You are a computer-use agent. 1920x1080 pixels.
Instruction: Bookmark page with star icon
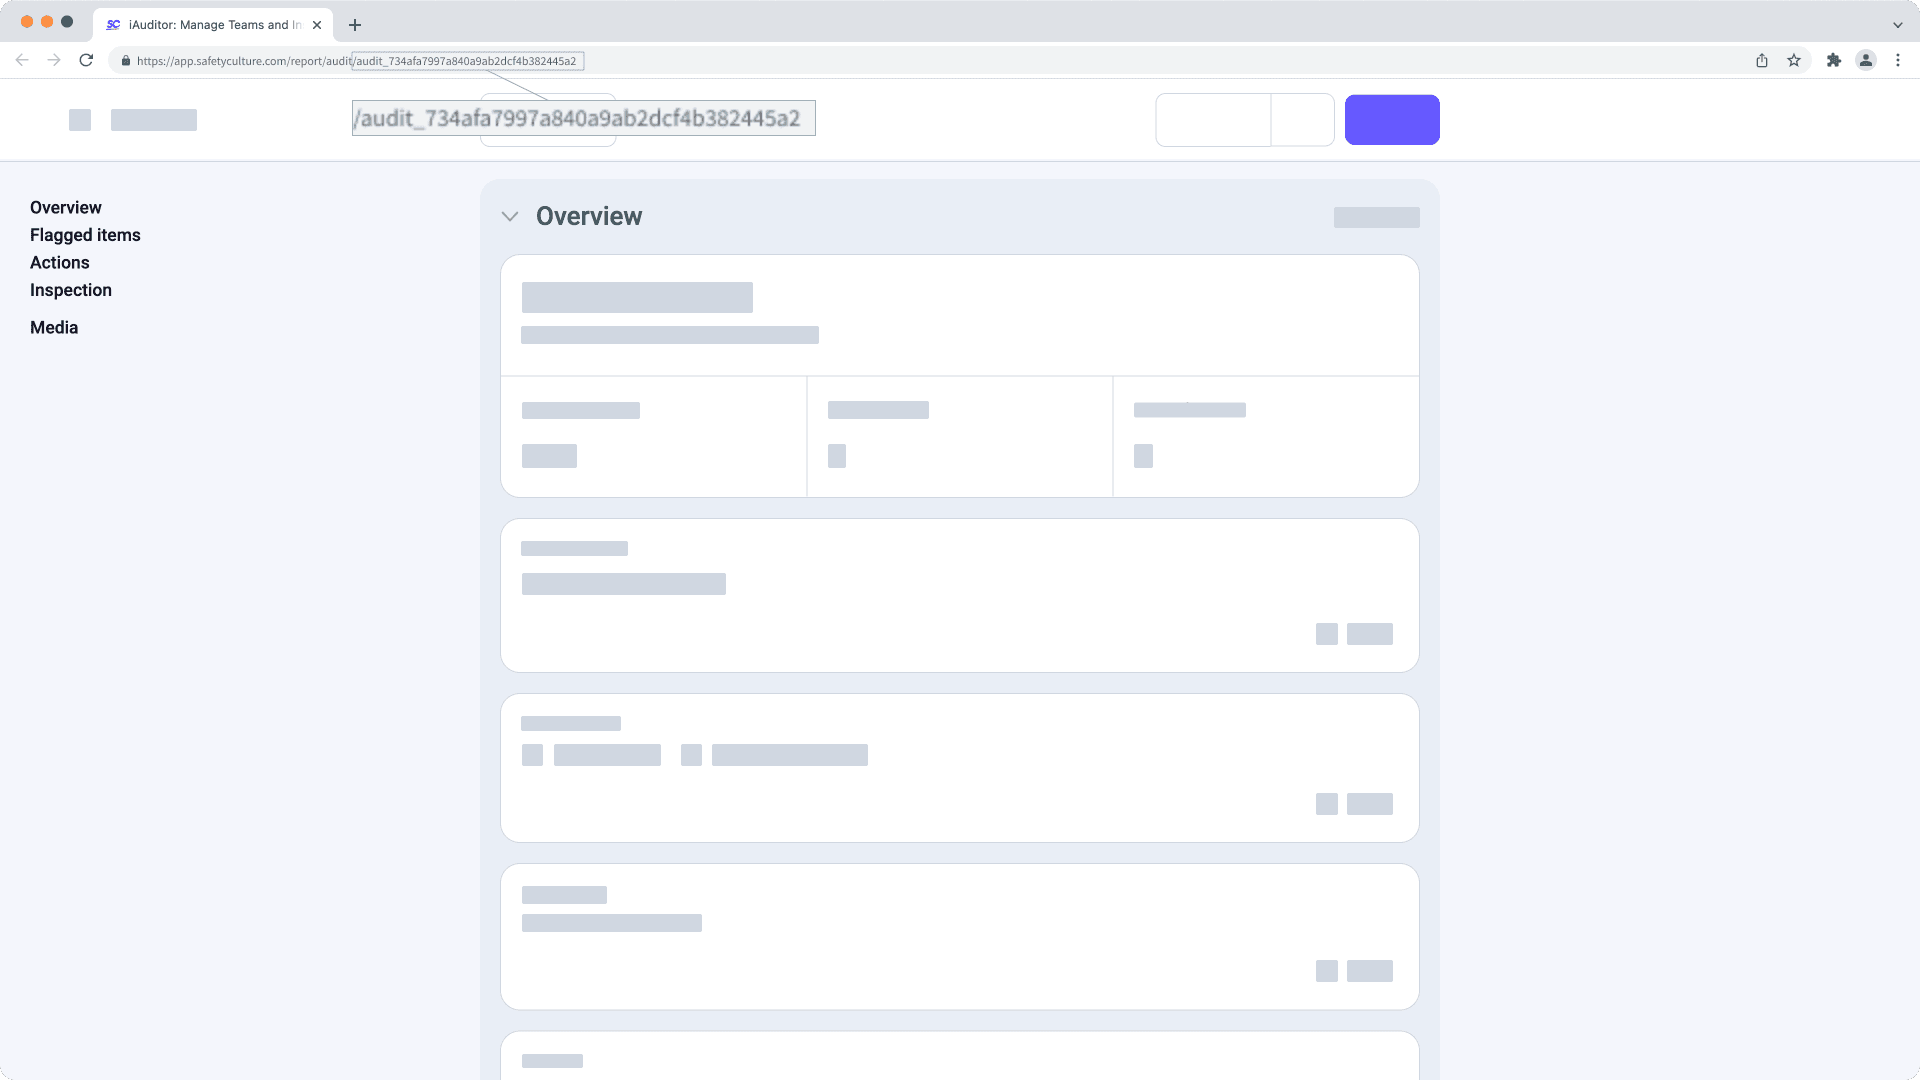pyautogui.click(x=1794, y=60)
